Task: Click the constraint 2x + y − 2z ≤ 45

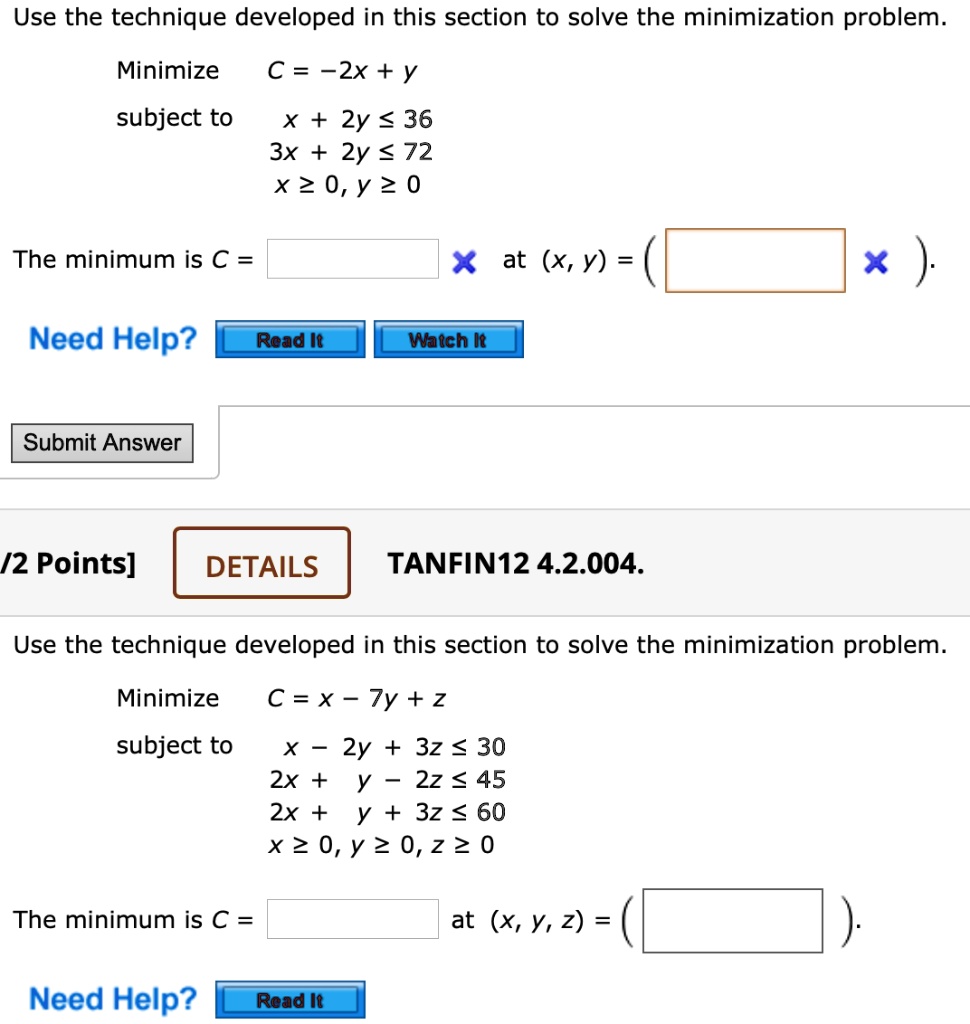Action: [x=386, y=780]
